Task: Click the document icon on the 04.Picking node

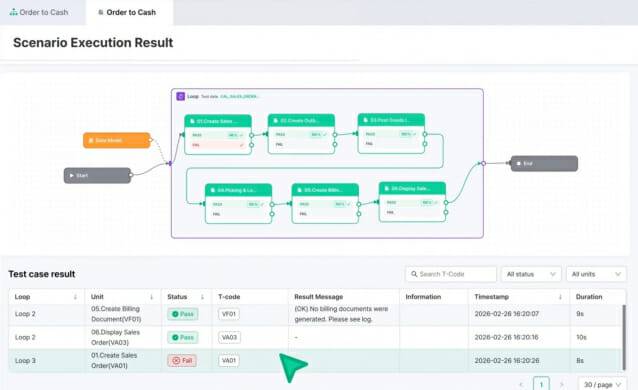Action: [x=212, y=190]
